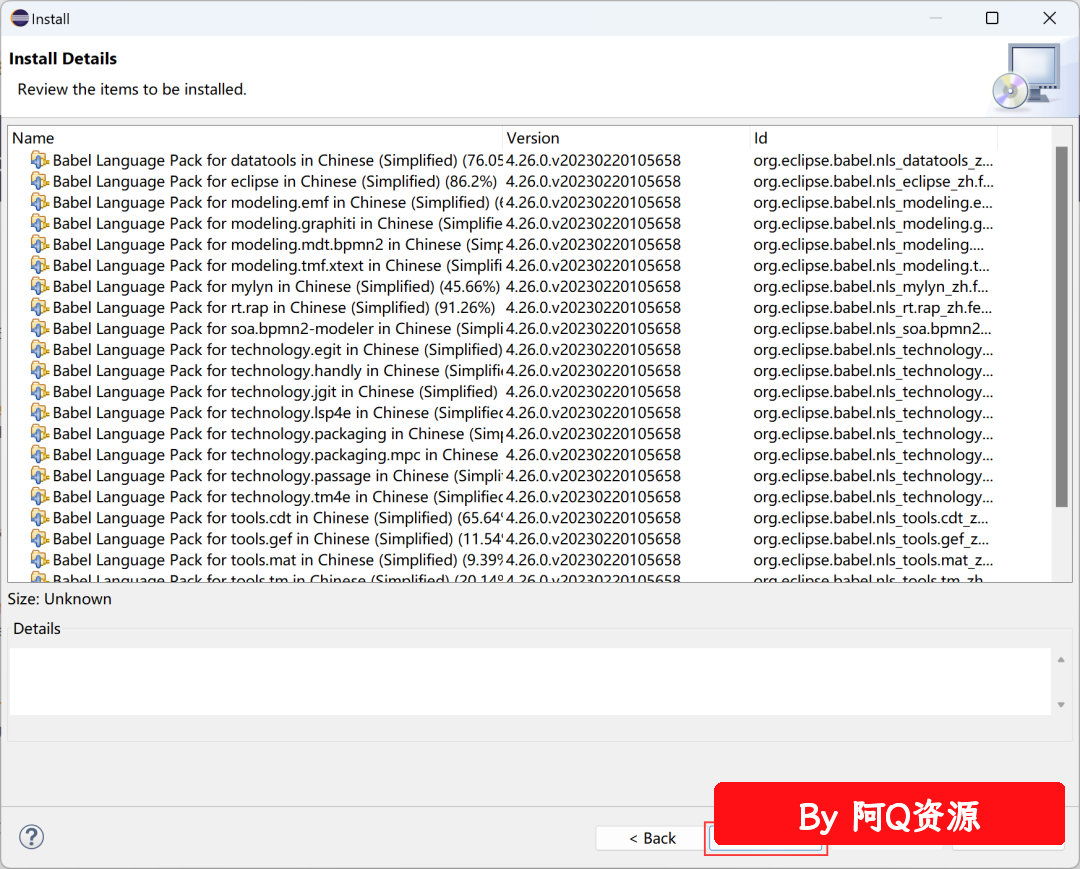Click the rt.rap language pack row icon
Screen dimensions: 1080x869
click(40, 307)
